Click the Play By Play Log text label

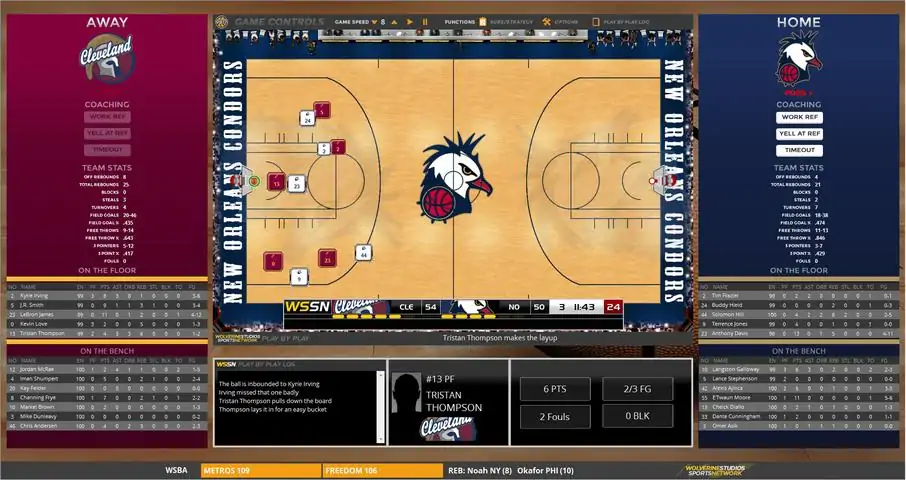626,22
